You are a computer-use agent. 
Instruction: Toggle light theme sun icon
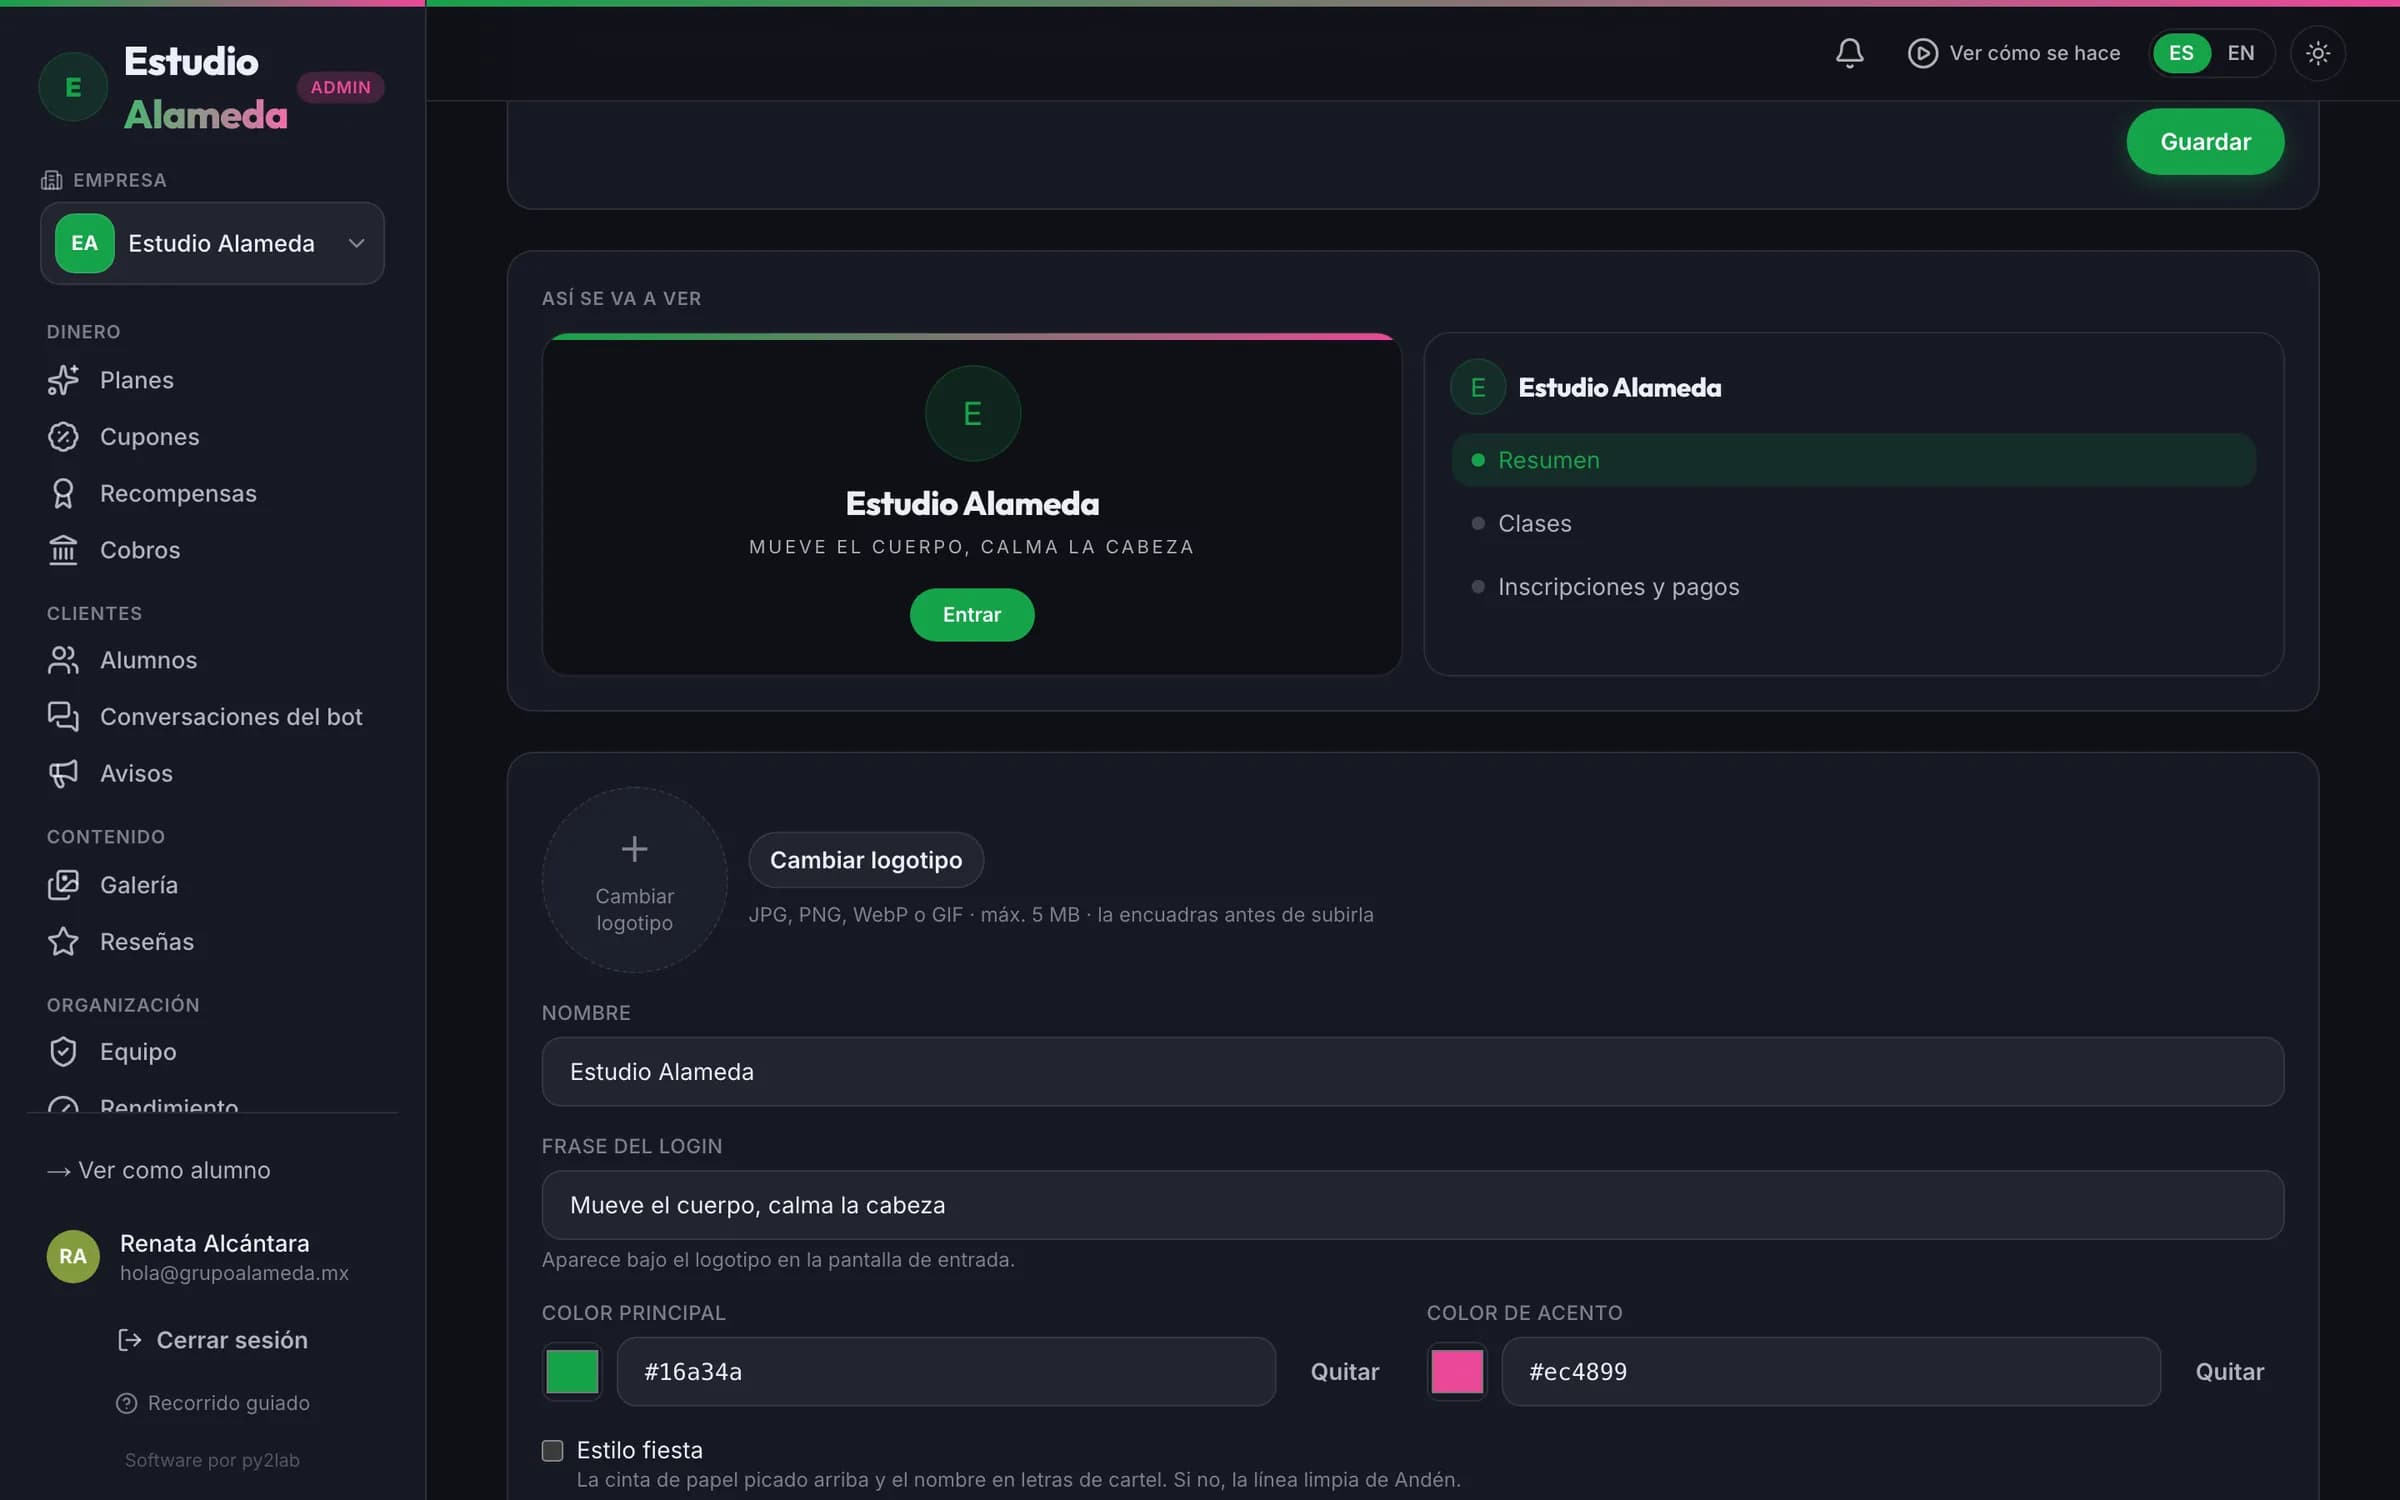pyautogui.click(x=2317, y=53)
